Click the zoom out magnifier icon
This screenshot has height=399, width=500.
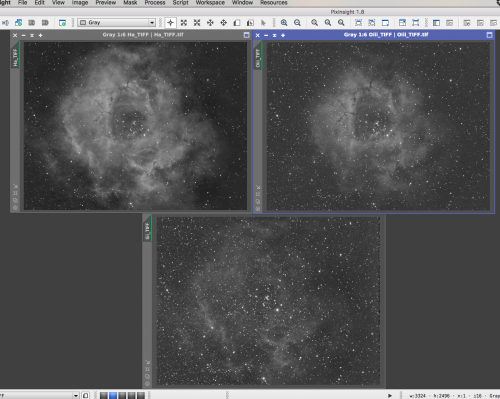coord(297,23)
